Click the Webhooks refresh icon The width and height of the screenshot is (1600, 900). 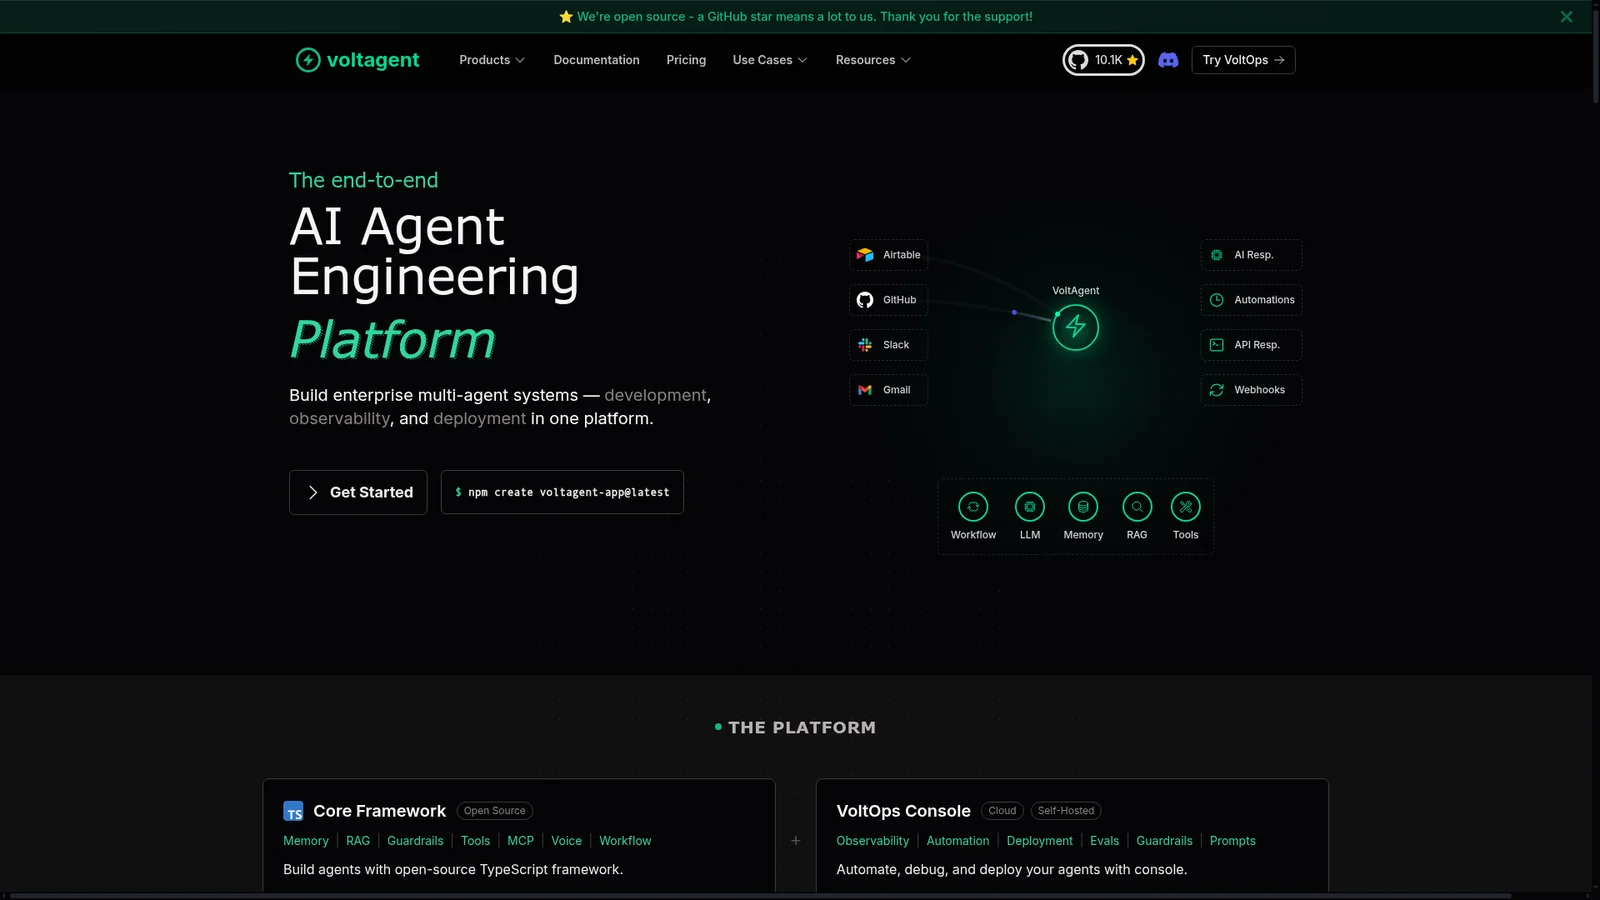1216,390
